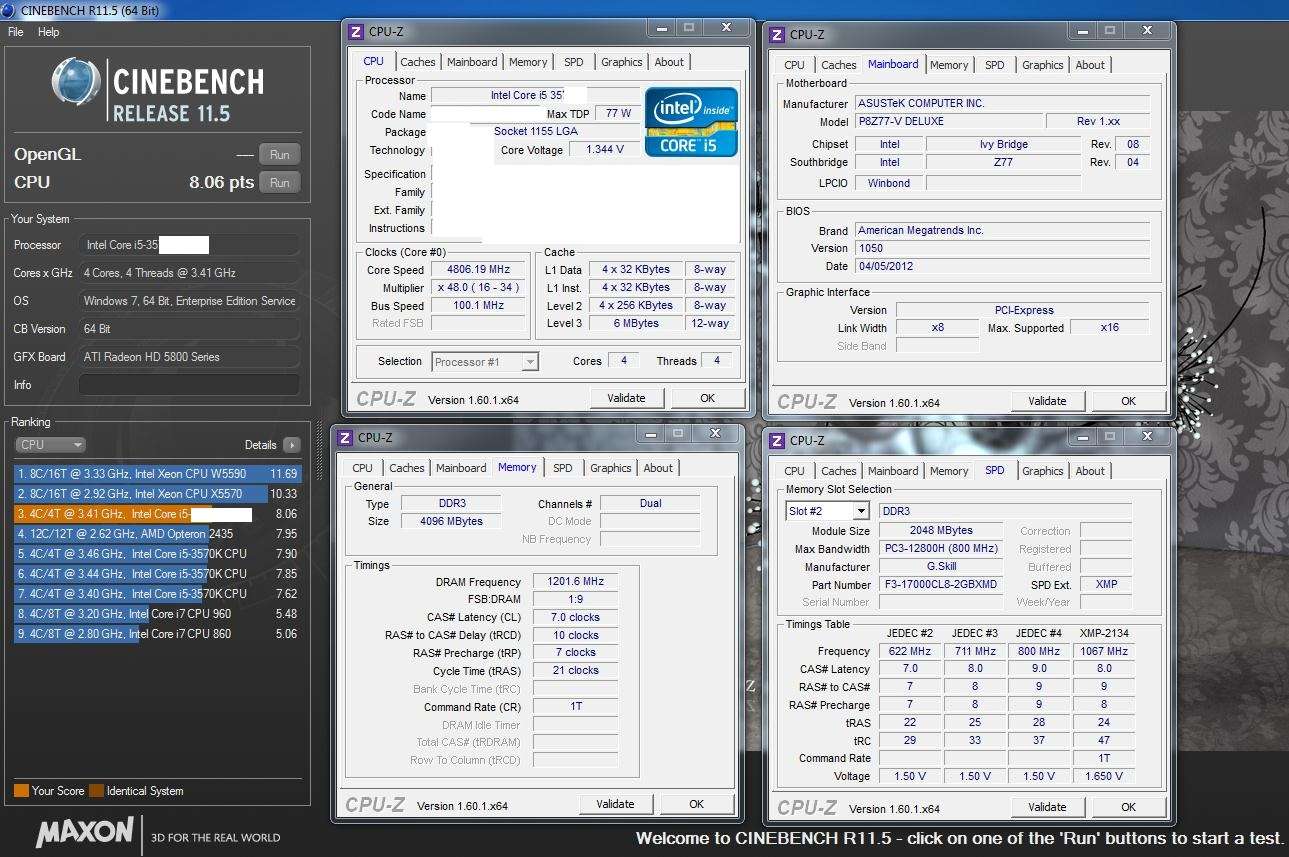Open the File menu in Cinebench
The width and height of the screenshot is (1289, 857).
coord(16,32)
